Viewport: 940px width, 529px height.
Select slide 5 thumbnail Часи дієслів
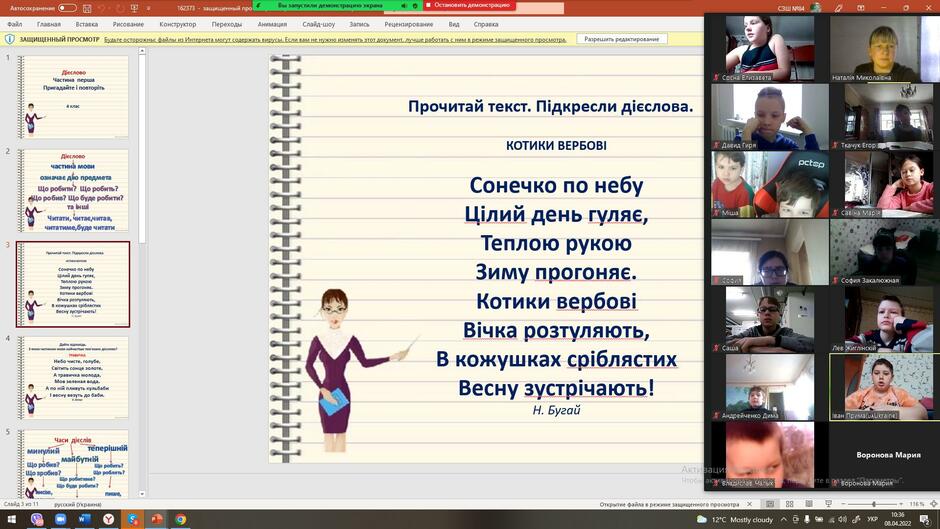click(x=73, y=464)
